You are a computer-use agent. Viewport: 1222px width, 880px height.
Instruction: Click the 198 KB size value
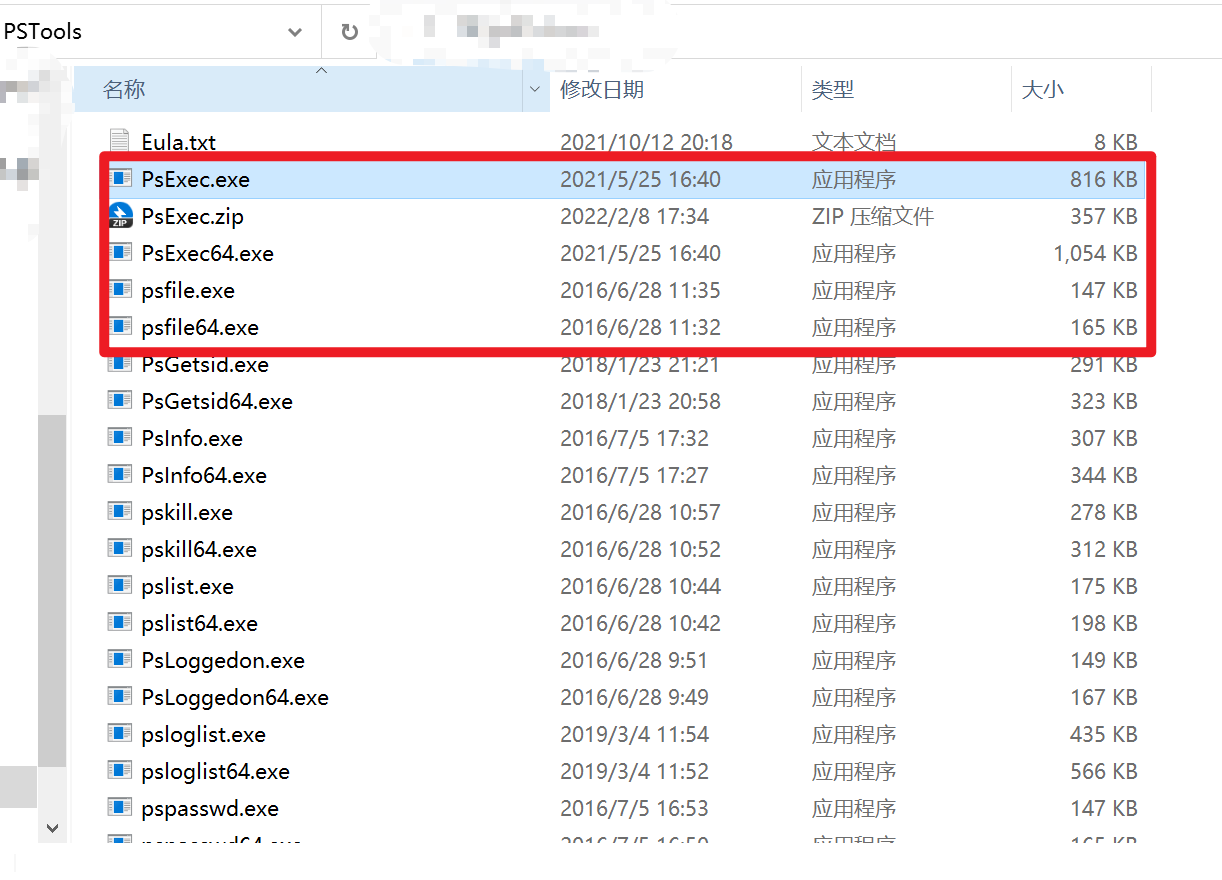(x=1104, y=623)
